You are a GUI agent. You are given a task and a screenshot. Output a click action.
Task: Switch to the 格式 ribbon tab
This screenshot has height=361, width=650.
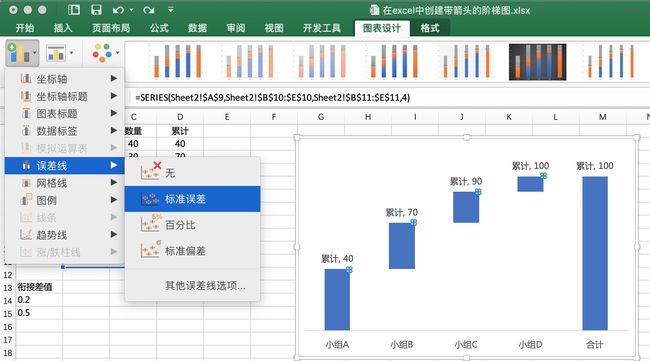[x=429, y=28]
